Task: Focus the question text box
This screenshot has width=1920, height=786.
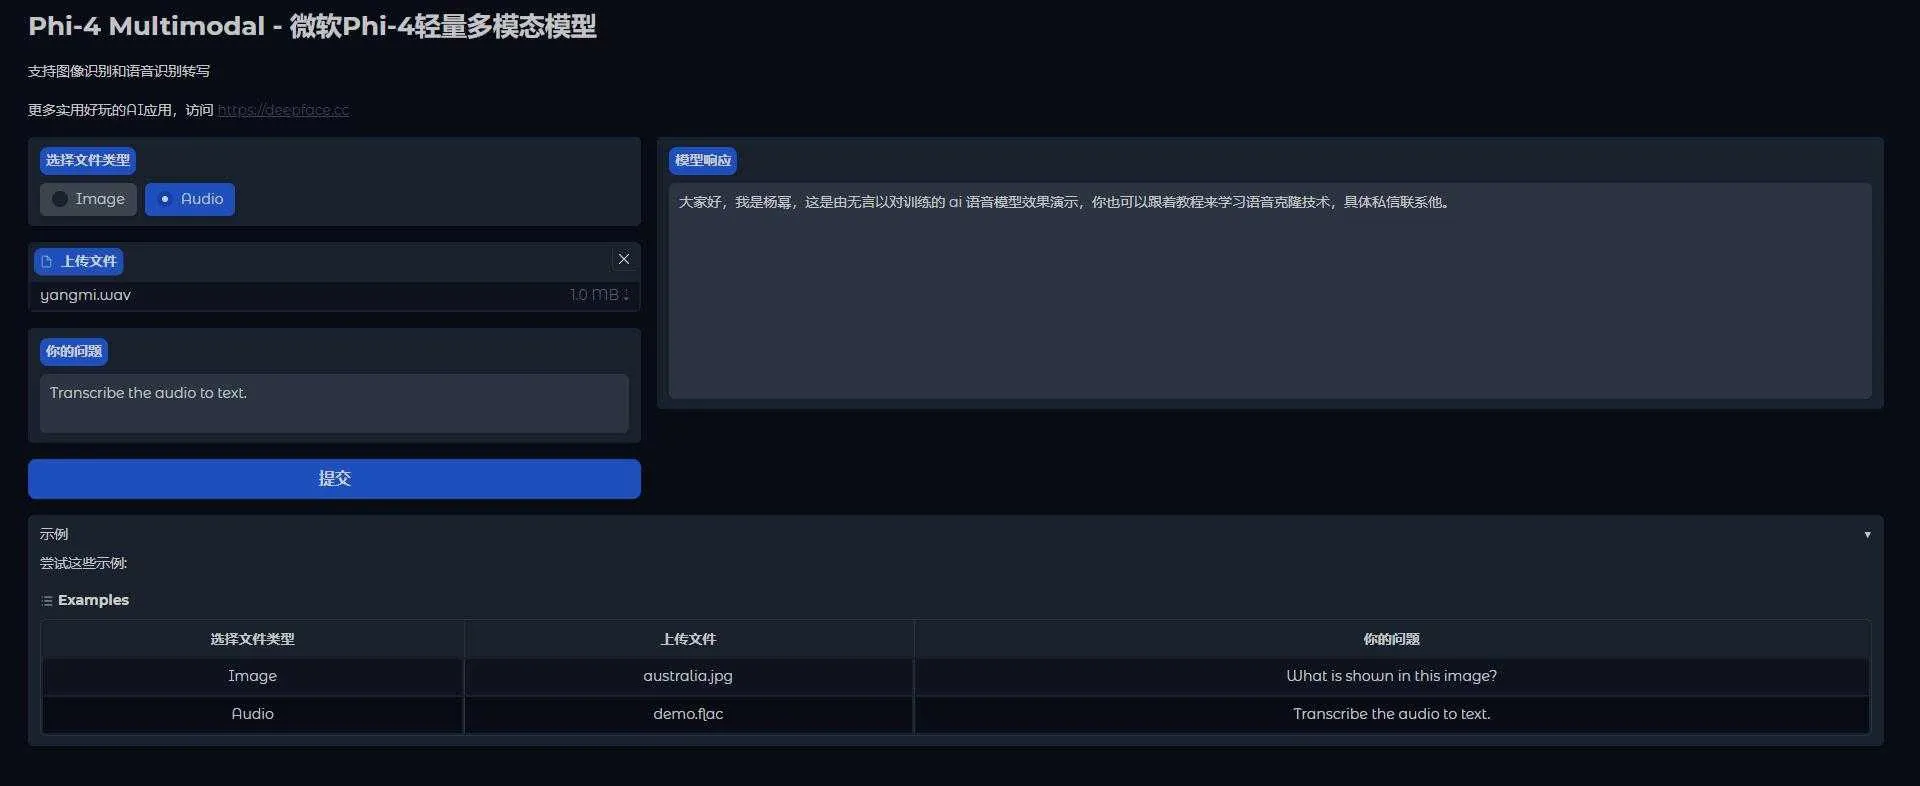Action: (x=334, y=403)
